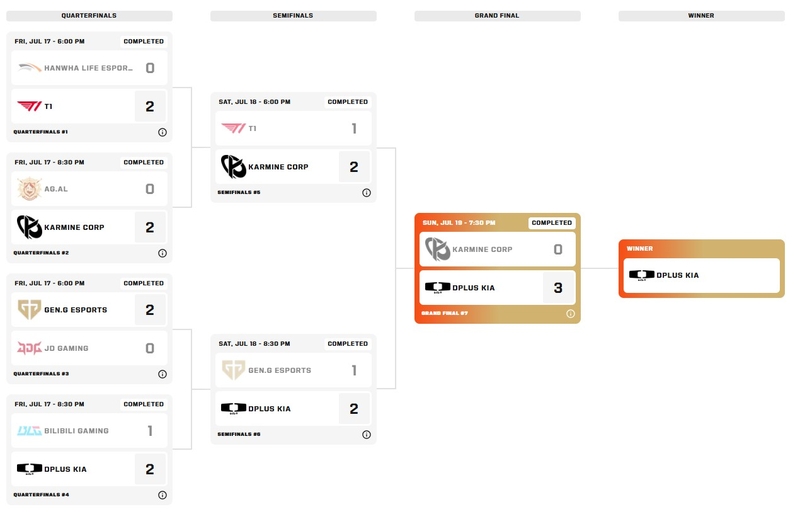Open Bilibili Gaming team row
The width and height of the screenshot is (800, 514).
click(89, 431)
